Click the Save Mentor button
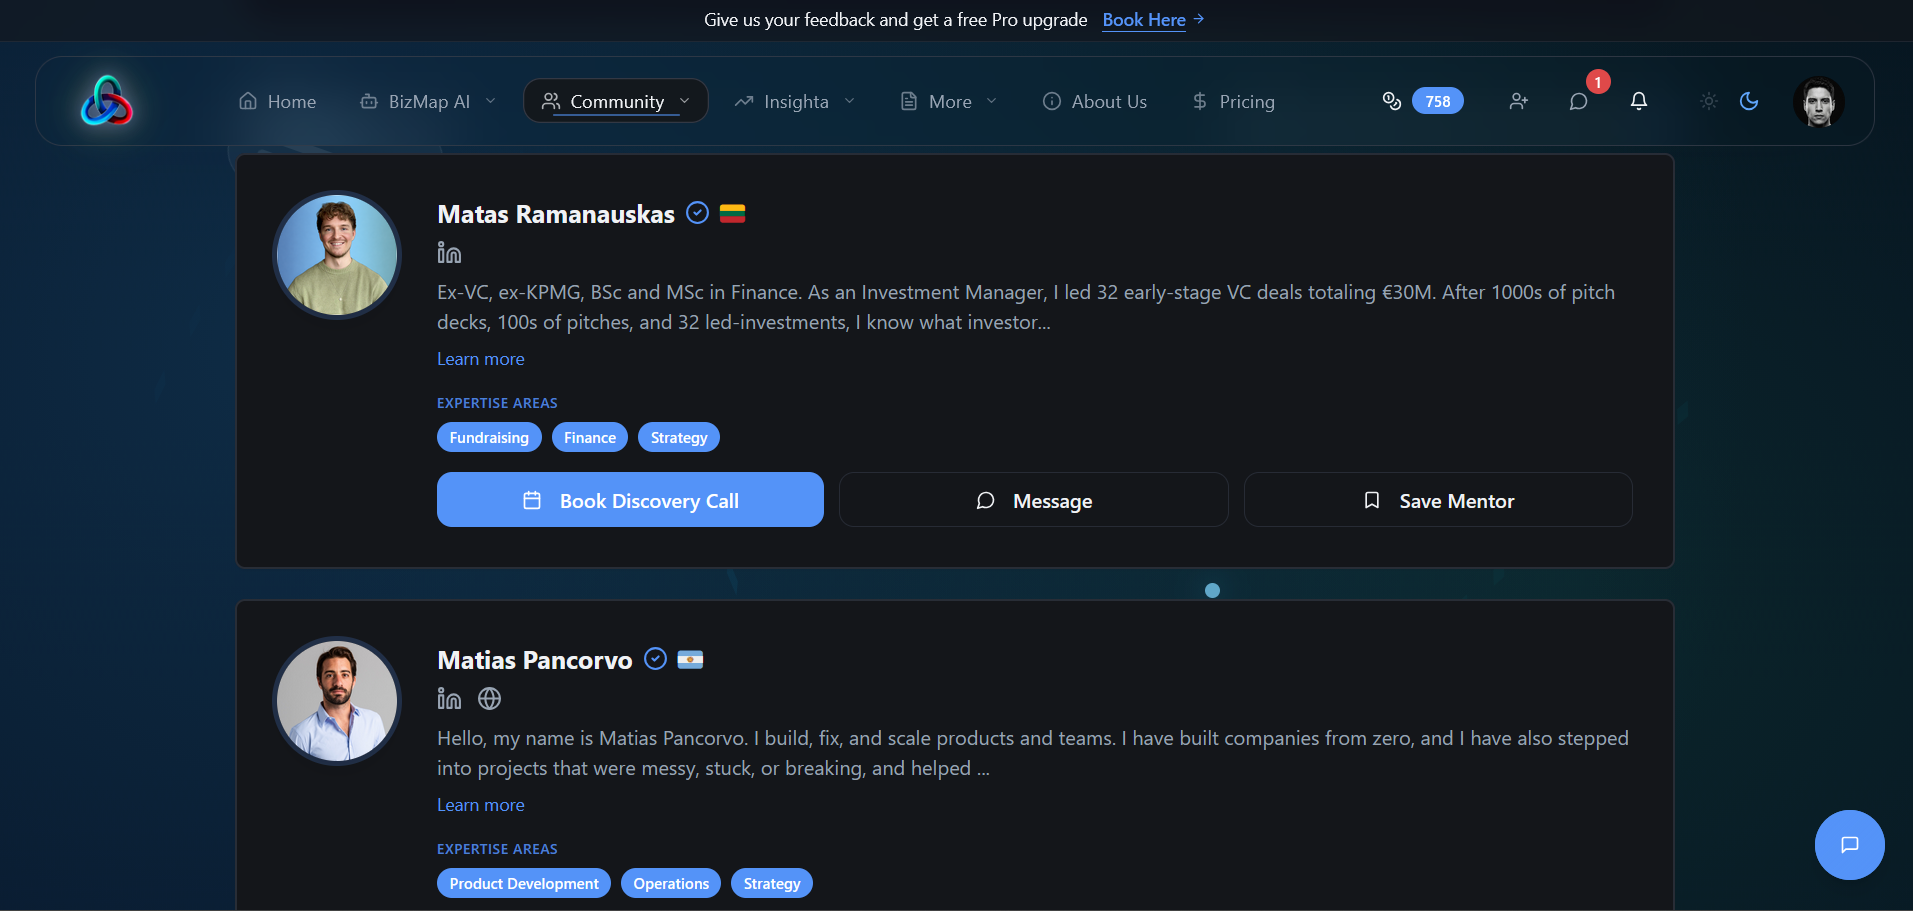Viewport: 1913px width, 911px height. pos(1438,500)
